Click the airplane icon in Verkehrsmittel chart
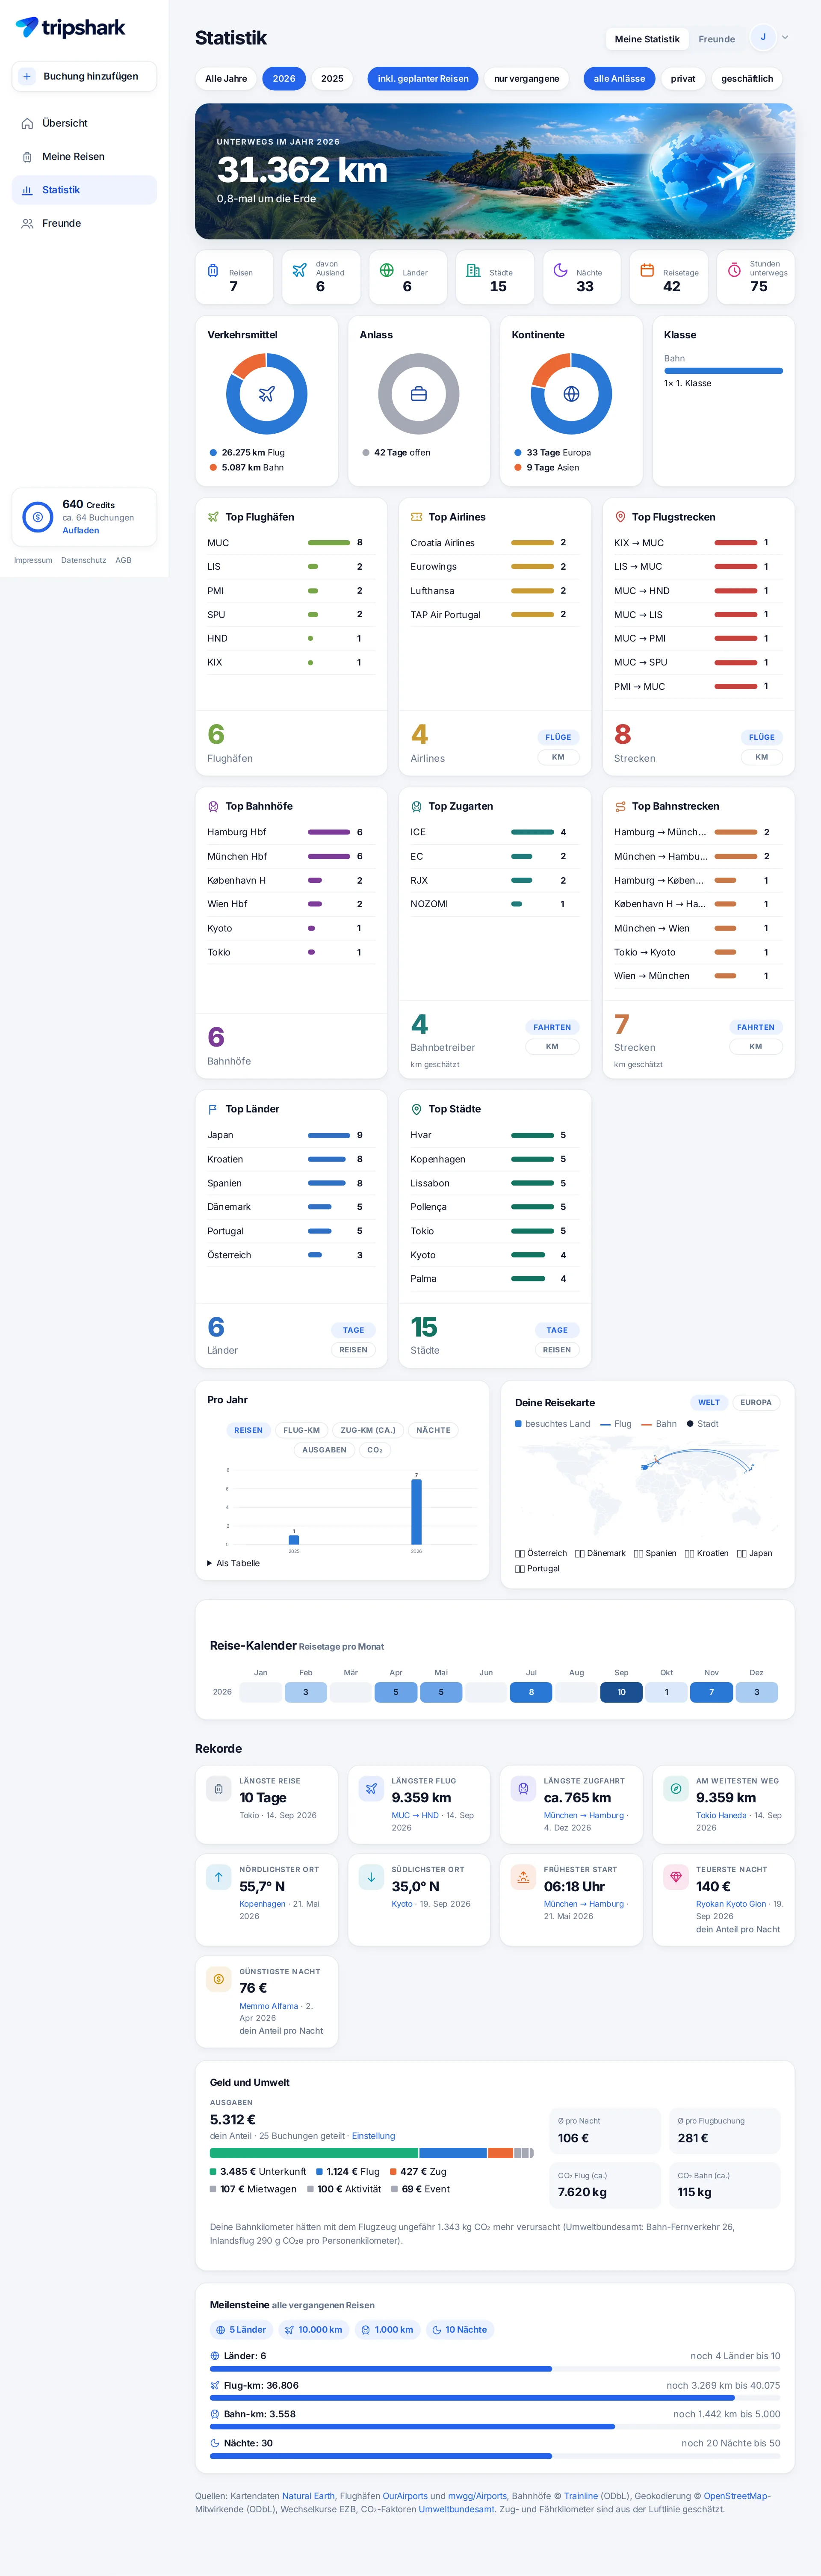 pos(266,394)
